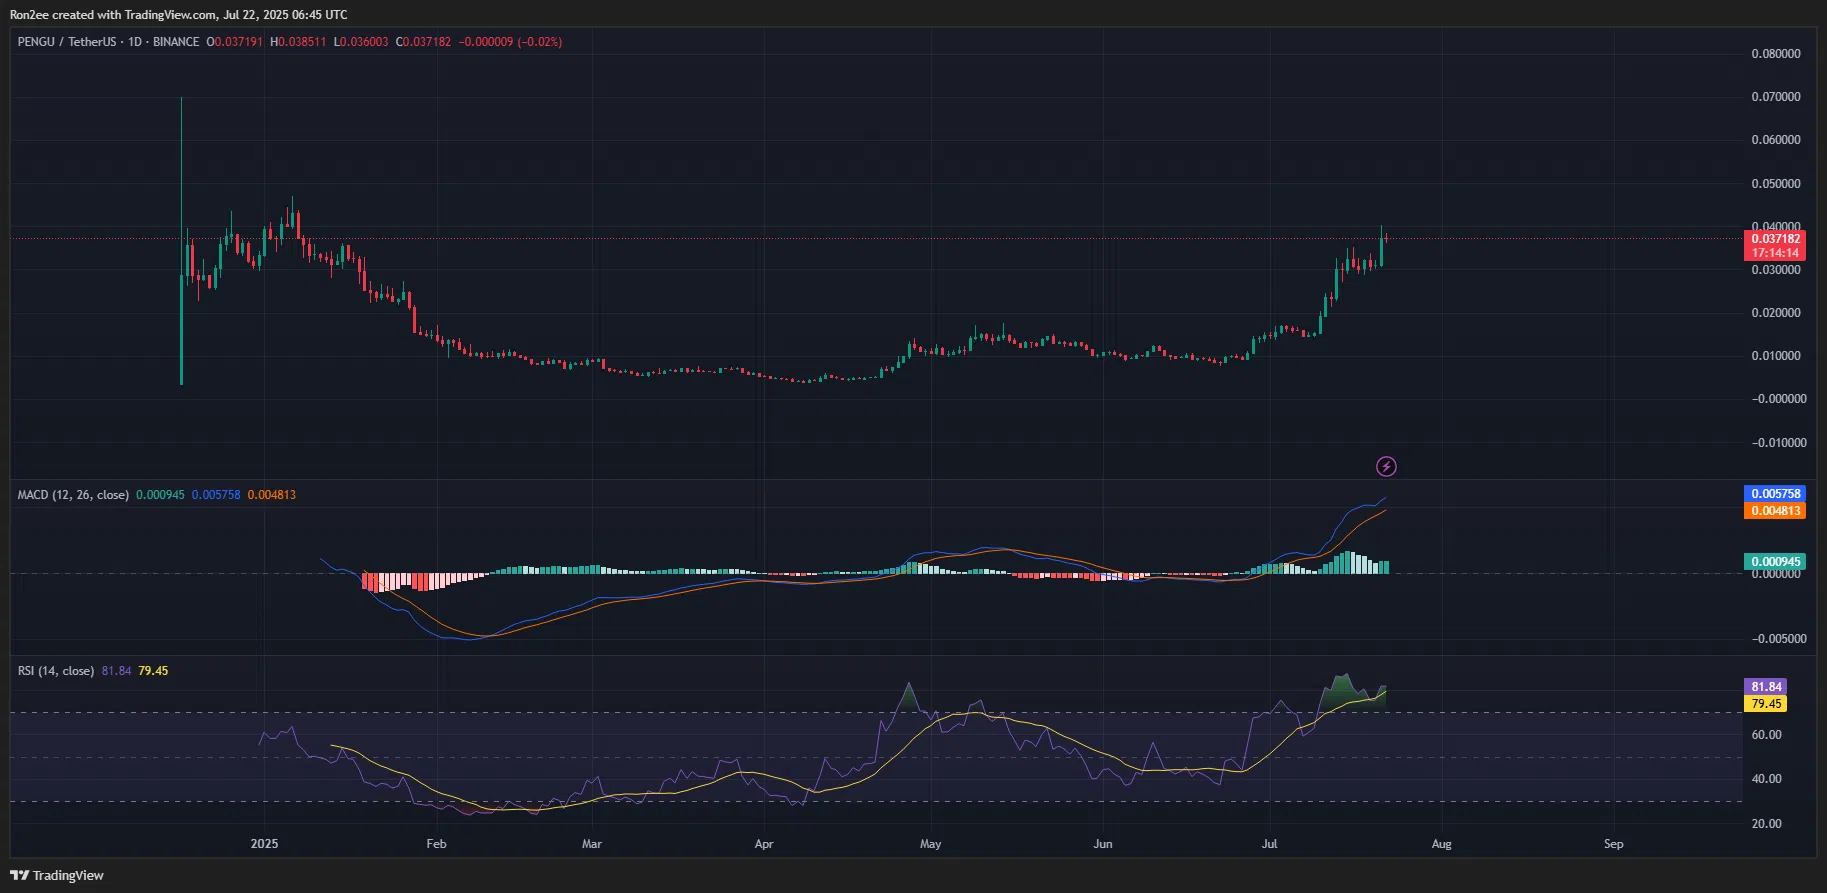Click the RSI (14, close) indicator label
The height and width of the screenshot is (893, 1827).
pyautogui.click(x=56, y=671)
